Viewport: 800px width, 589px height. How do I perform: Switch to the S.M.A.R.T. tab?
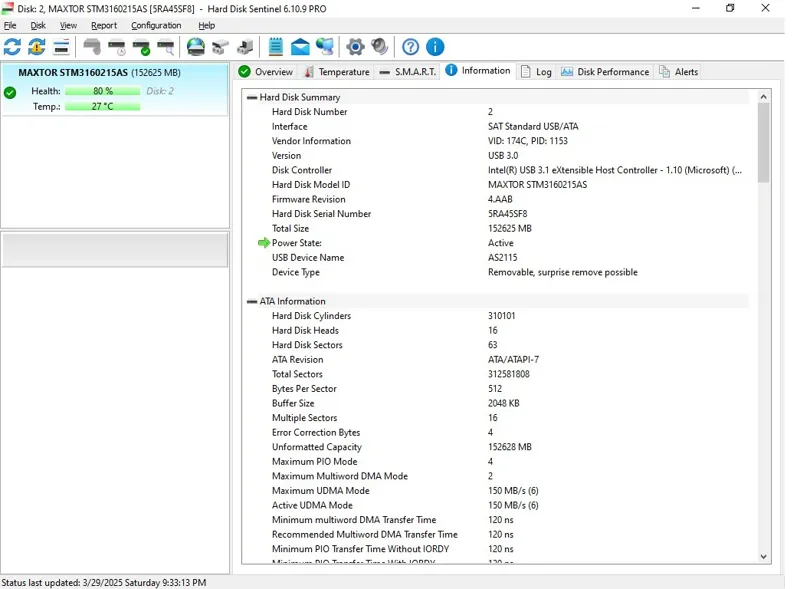(408, 72)
